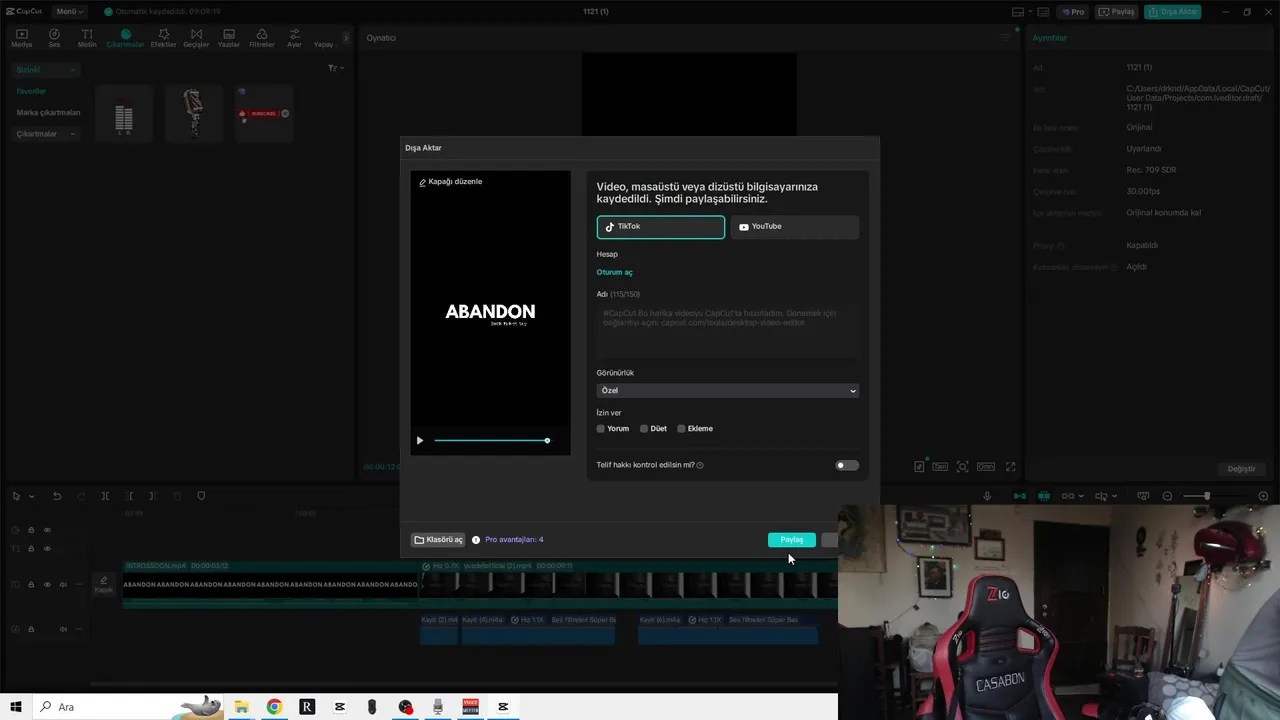This screenshot has width=1280, height=720.
Task: Click the Oturum aç login link
Action: (614, 272)
